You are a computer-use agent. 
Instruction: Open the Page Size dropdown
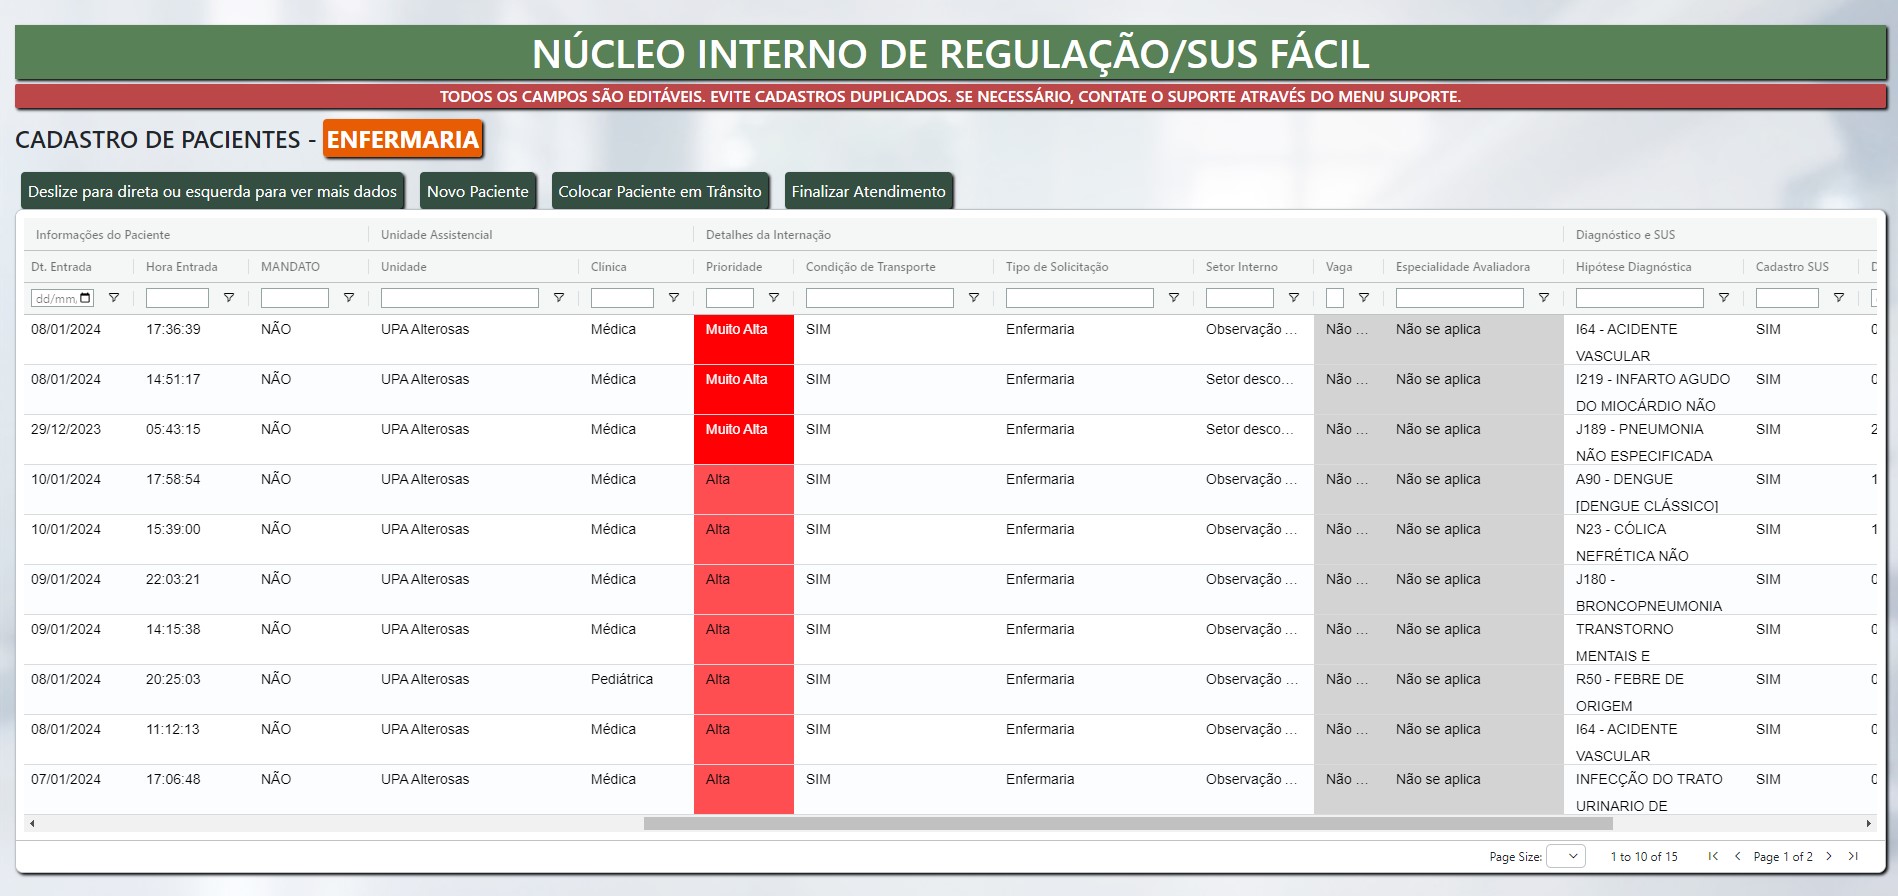click(x=1566, y=856)
